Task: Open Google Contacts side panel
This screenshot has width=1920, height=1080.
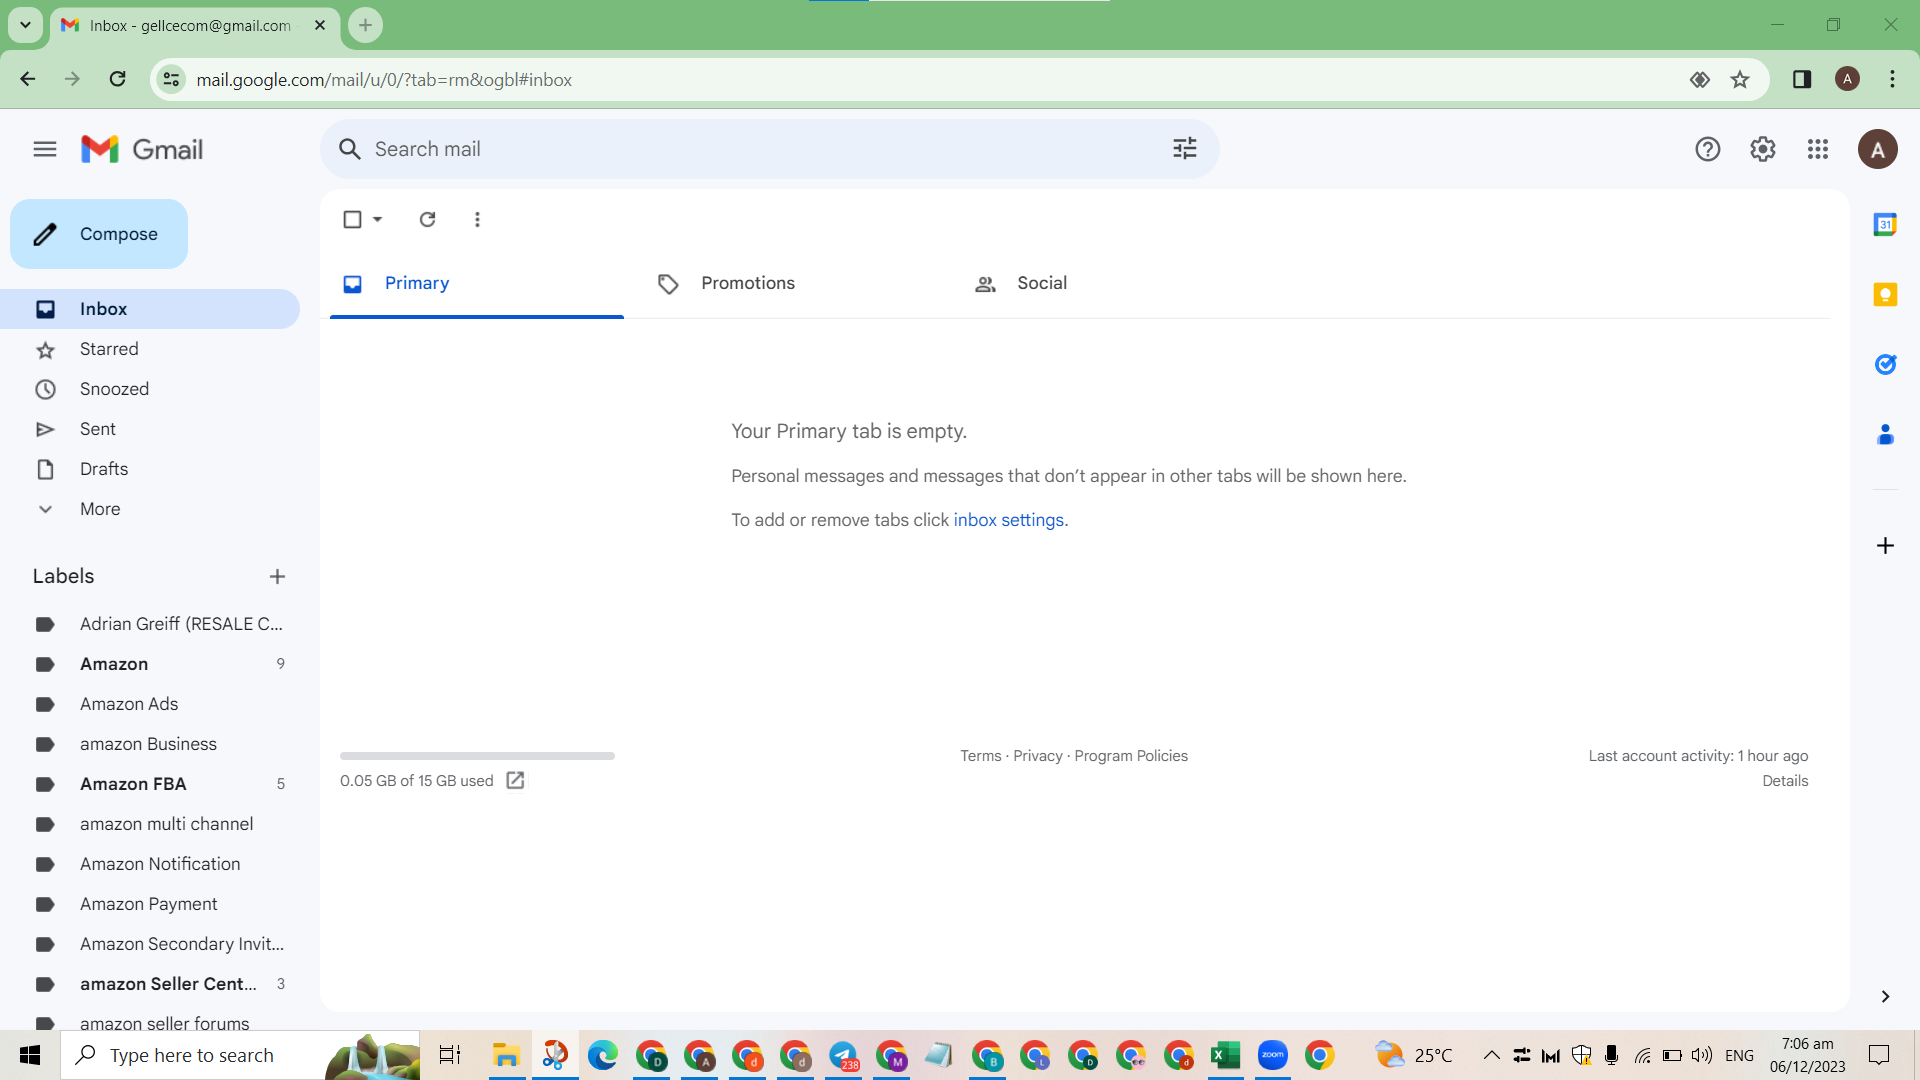Action: pos(1885,434)
